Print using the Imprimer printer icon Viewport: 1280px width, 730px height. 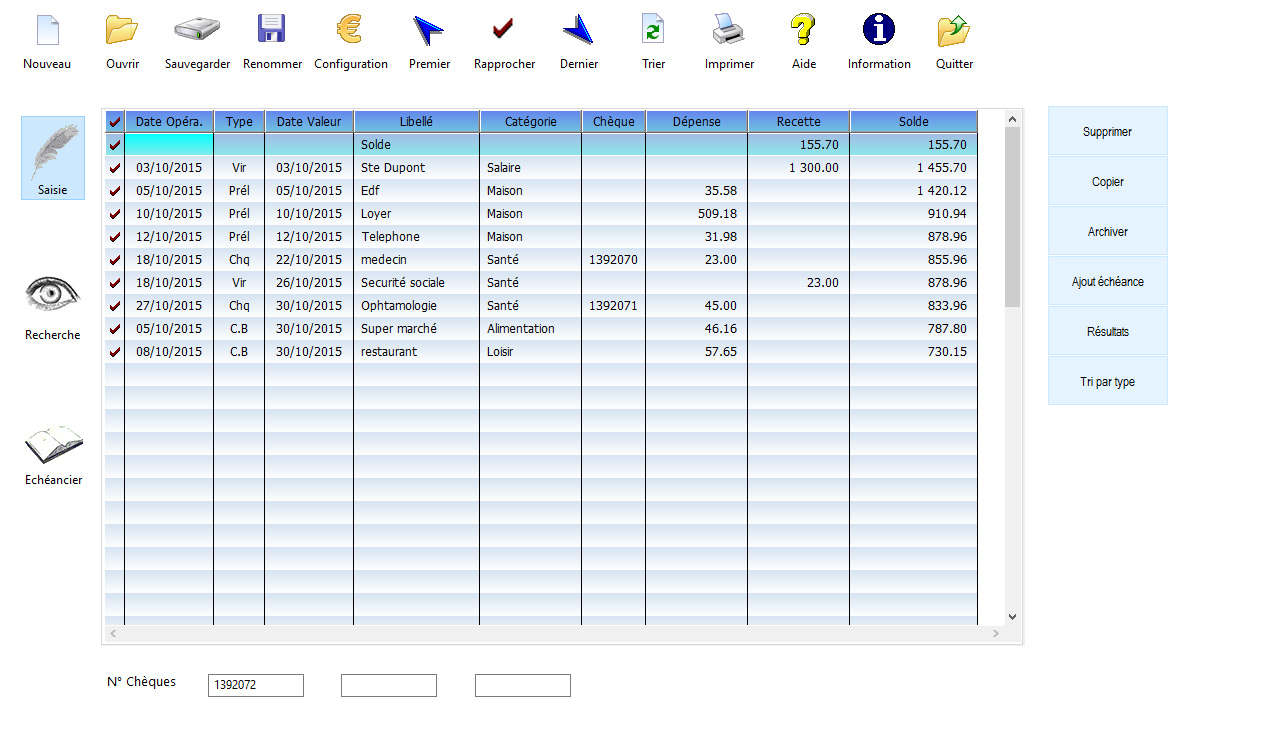click(x=729, y=30)
